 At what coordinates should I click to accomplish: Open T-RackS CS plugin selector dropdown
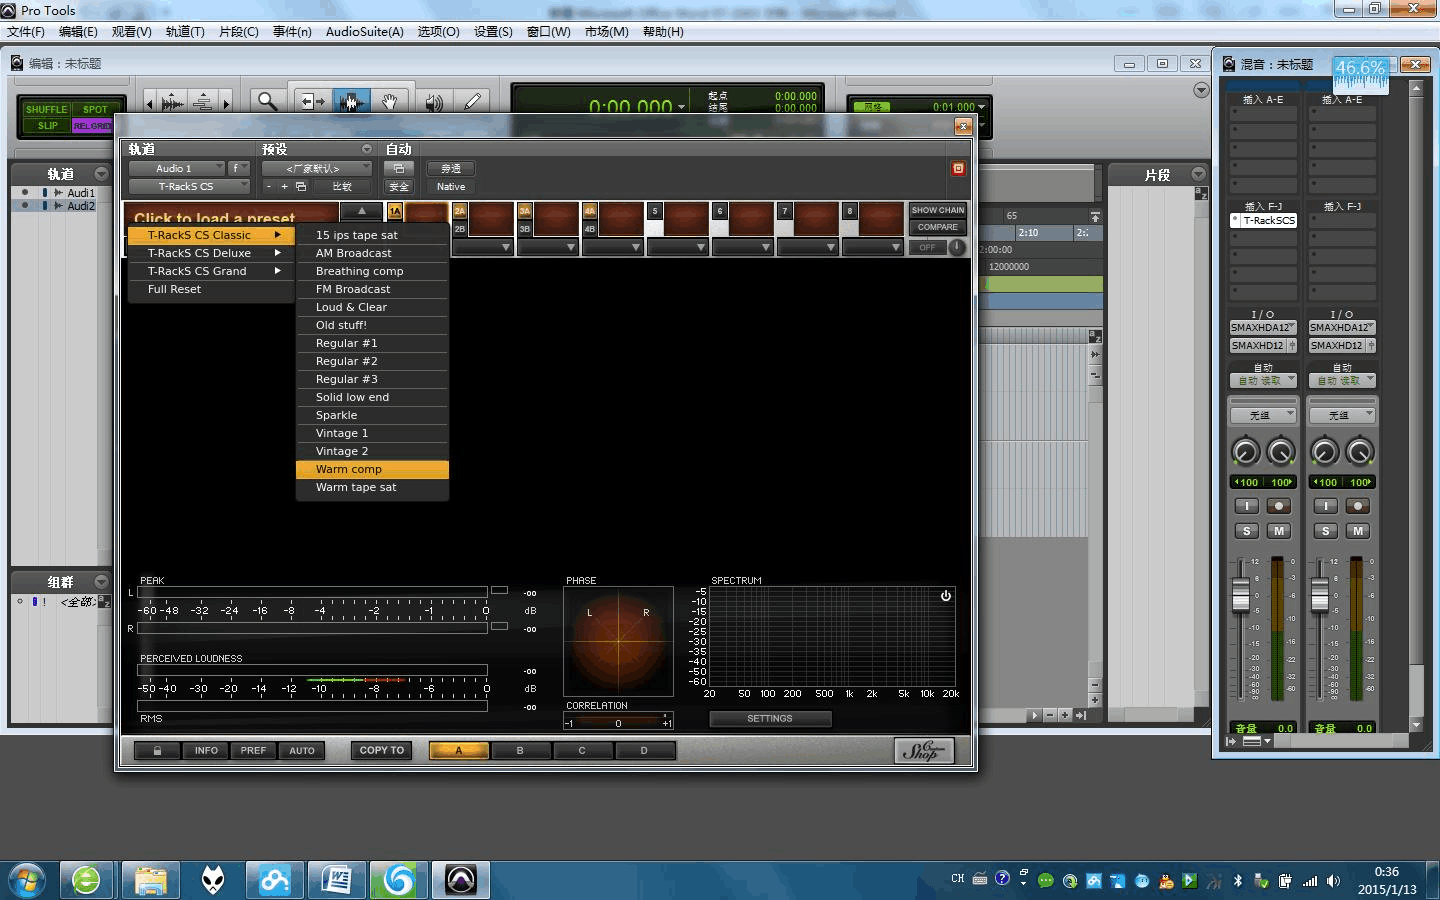point(189,187)
